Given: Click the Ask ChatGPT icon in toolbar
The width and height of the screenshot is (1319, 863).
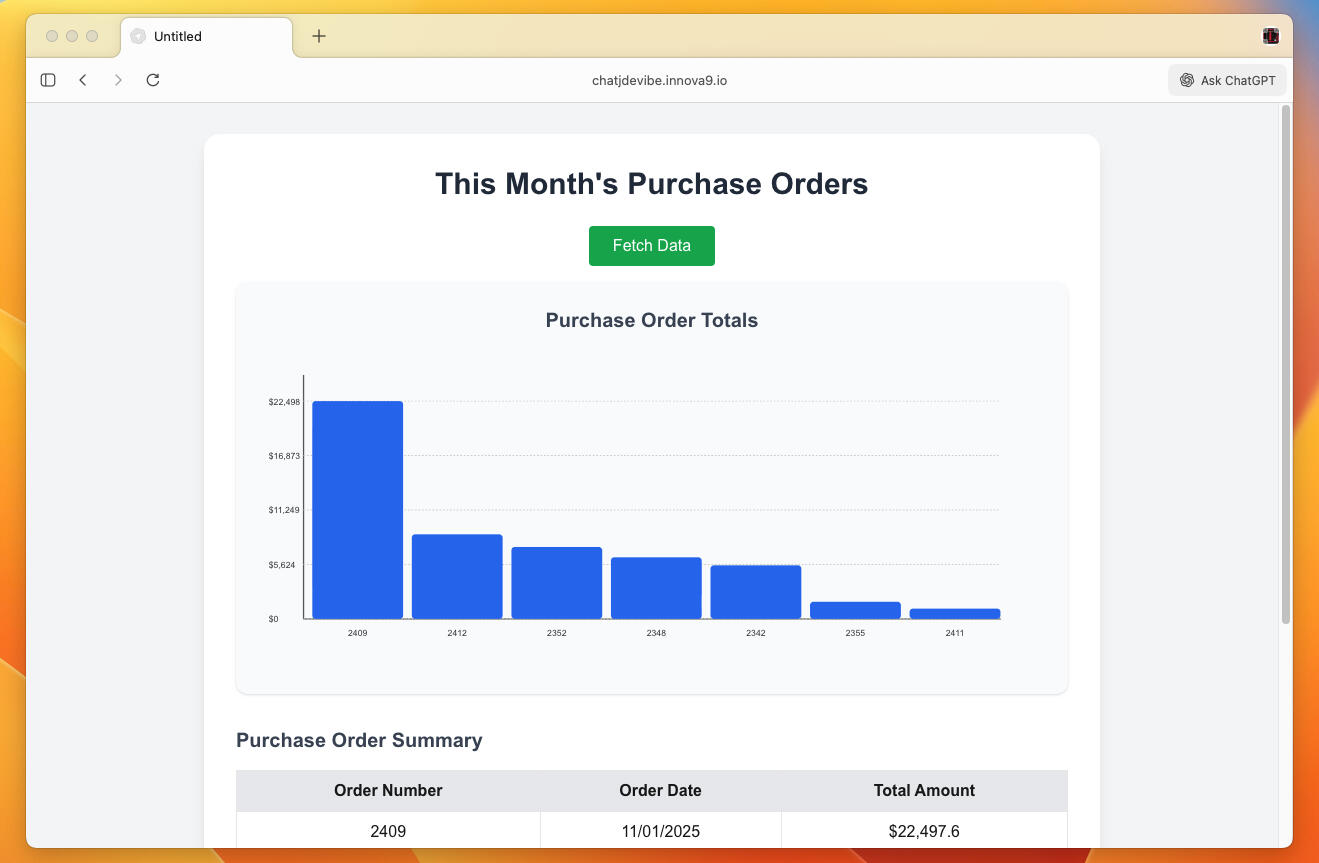Looking at the screenshot, I should pyautogui.click(x=1186, y=80).
